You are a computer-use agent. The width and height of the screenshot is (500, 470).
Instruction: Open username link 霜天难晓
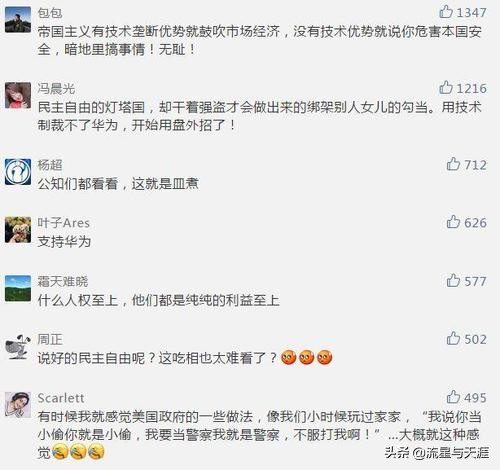tap(63, 282)
